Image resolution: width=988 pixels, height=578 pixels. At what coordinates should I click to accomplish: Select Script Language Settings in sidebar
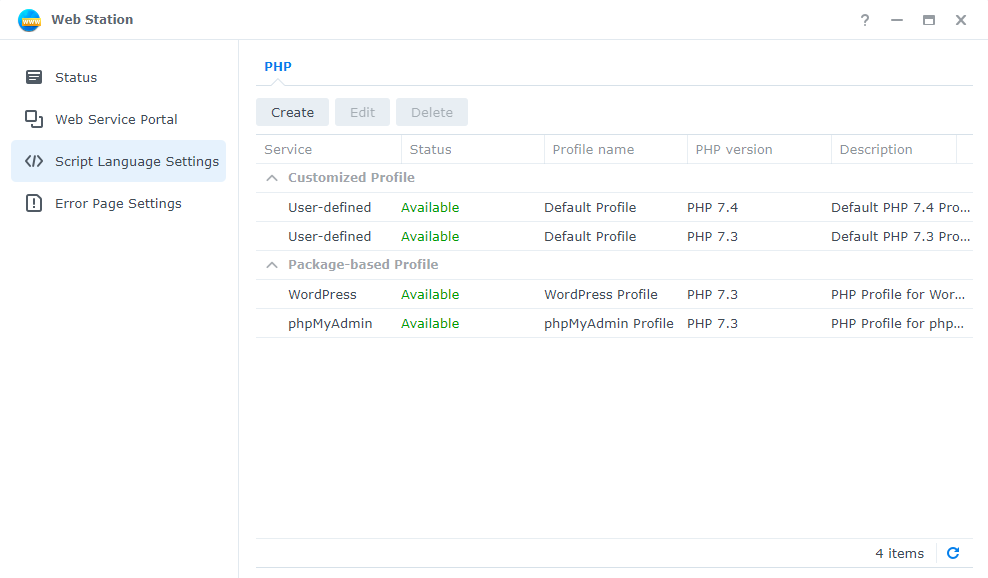pyautogui.click(x=118, y=161)
